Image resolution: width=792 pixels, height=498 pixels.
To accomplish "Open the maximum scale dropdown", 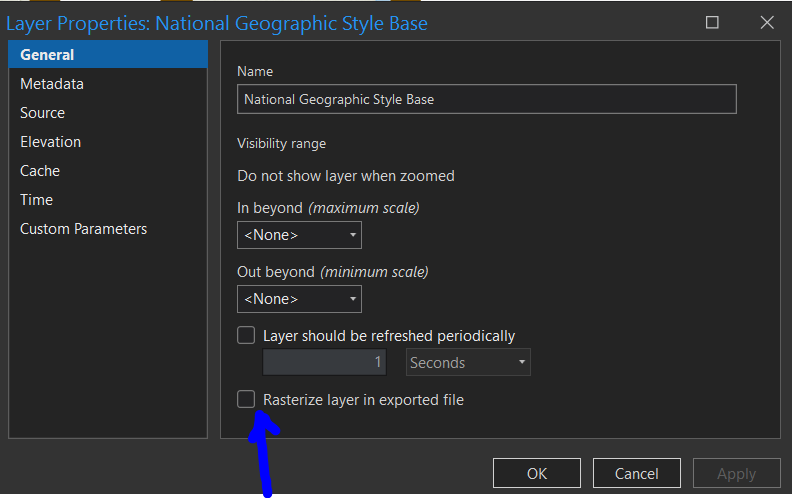I will [299, 235].
